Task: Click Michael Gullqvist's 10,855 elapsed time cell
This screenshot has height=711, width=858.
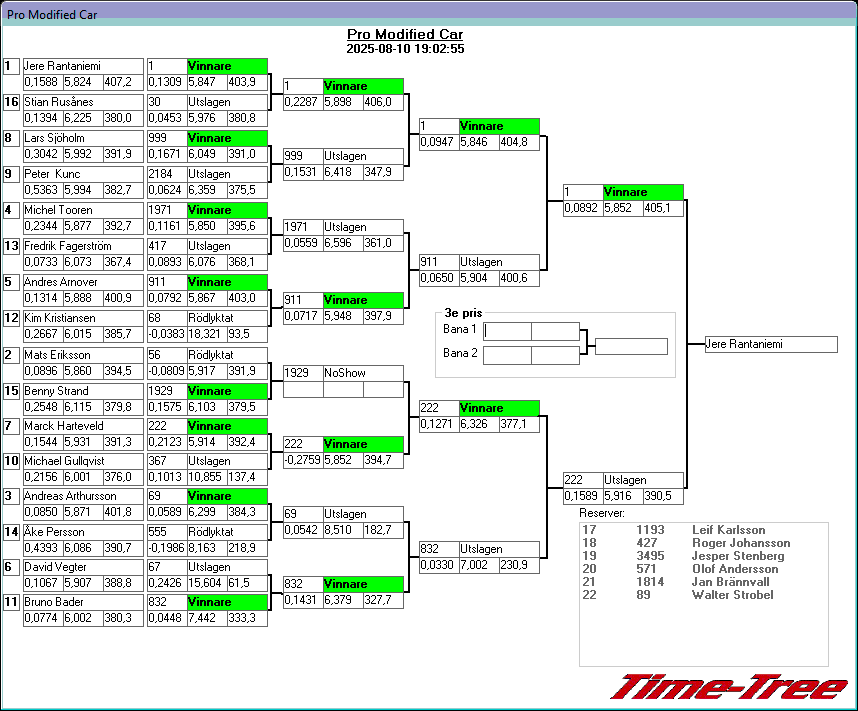Action: point(206,477)
